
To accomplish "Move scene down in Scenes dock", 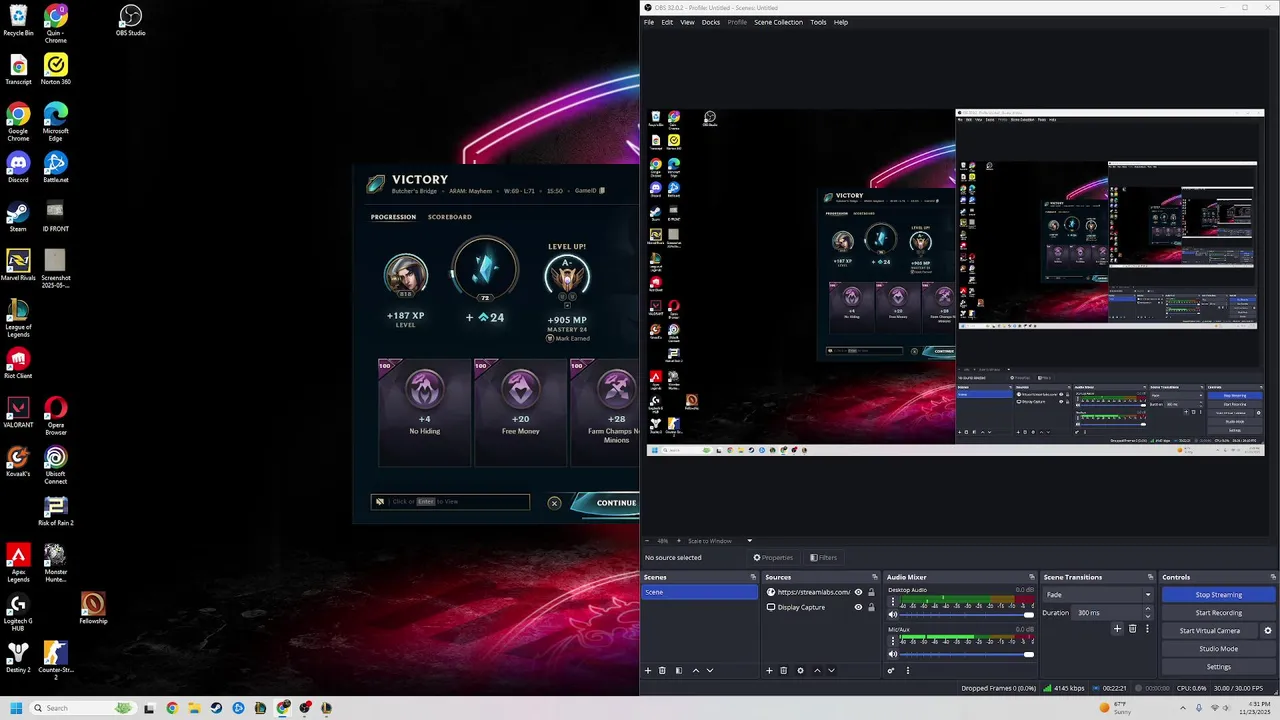I will coord(710,671).
